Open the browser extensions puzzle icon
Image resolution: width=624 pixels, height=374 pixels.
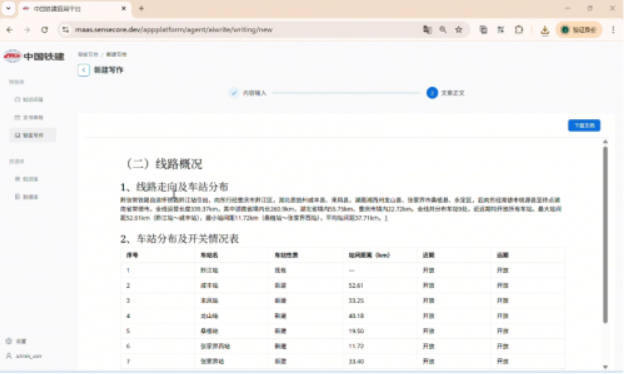click(519, 29)
